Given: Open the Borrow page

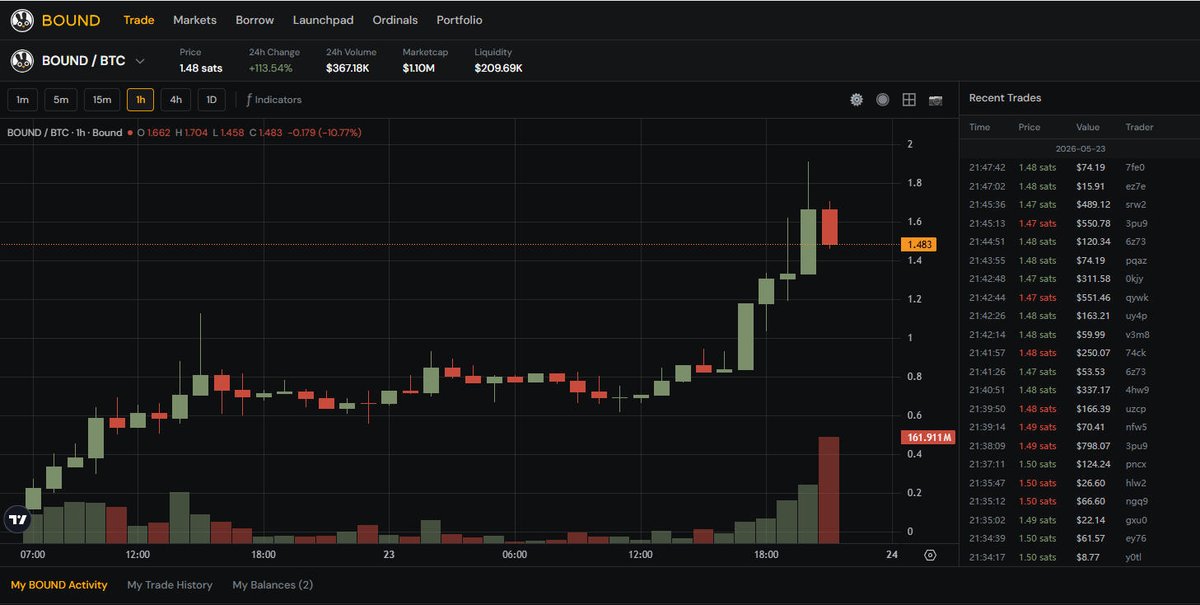Looking at the screenshot, I should coord(255,20).
